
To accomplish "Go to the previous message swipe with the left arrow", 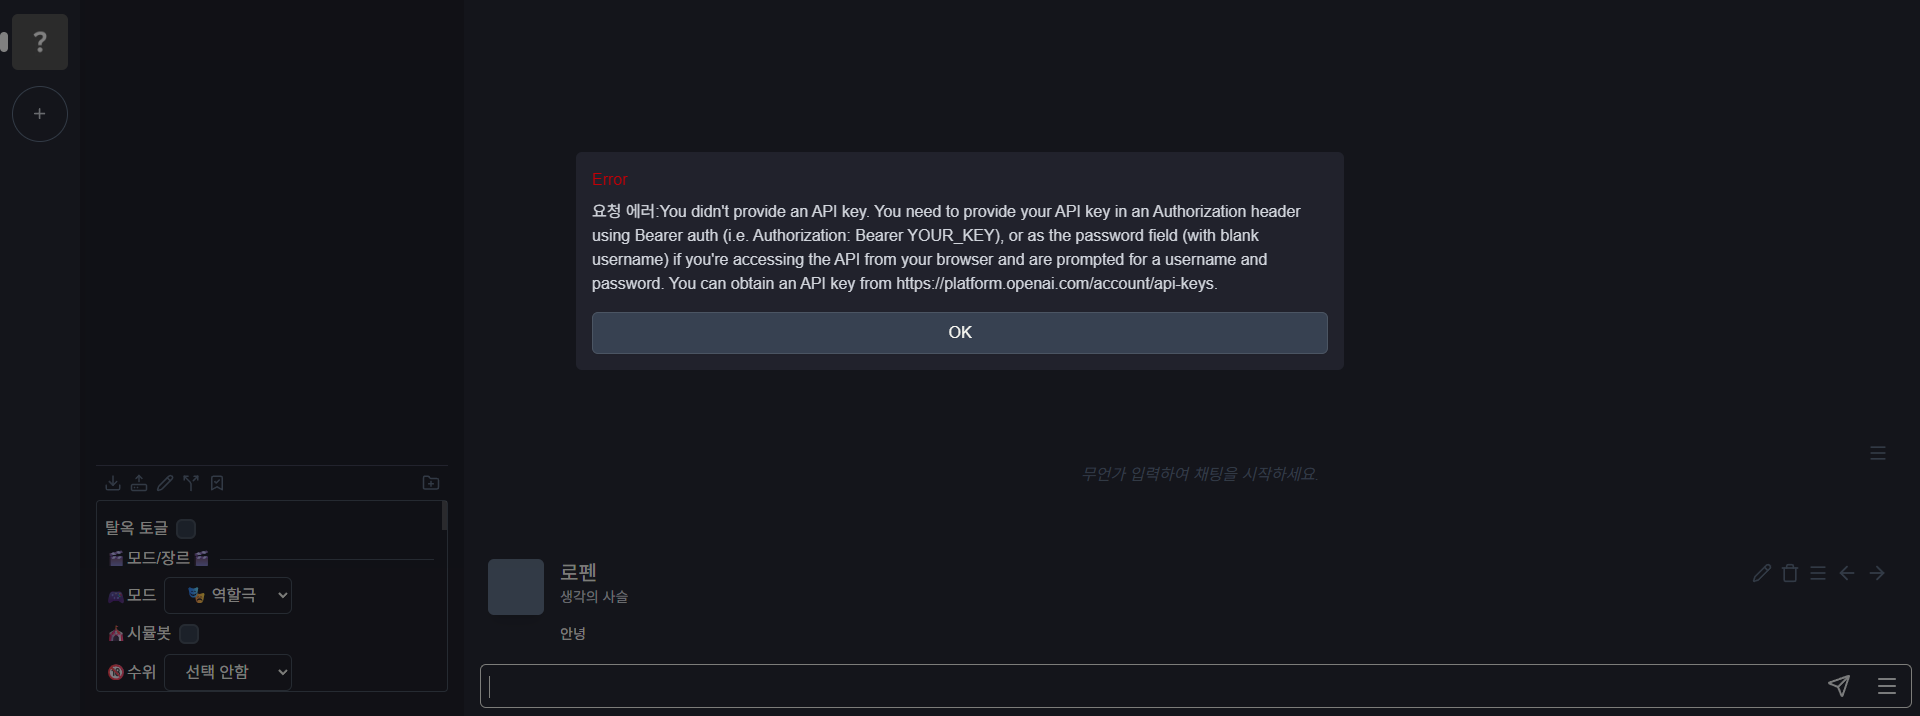I will [1847, 573].
